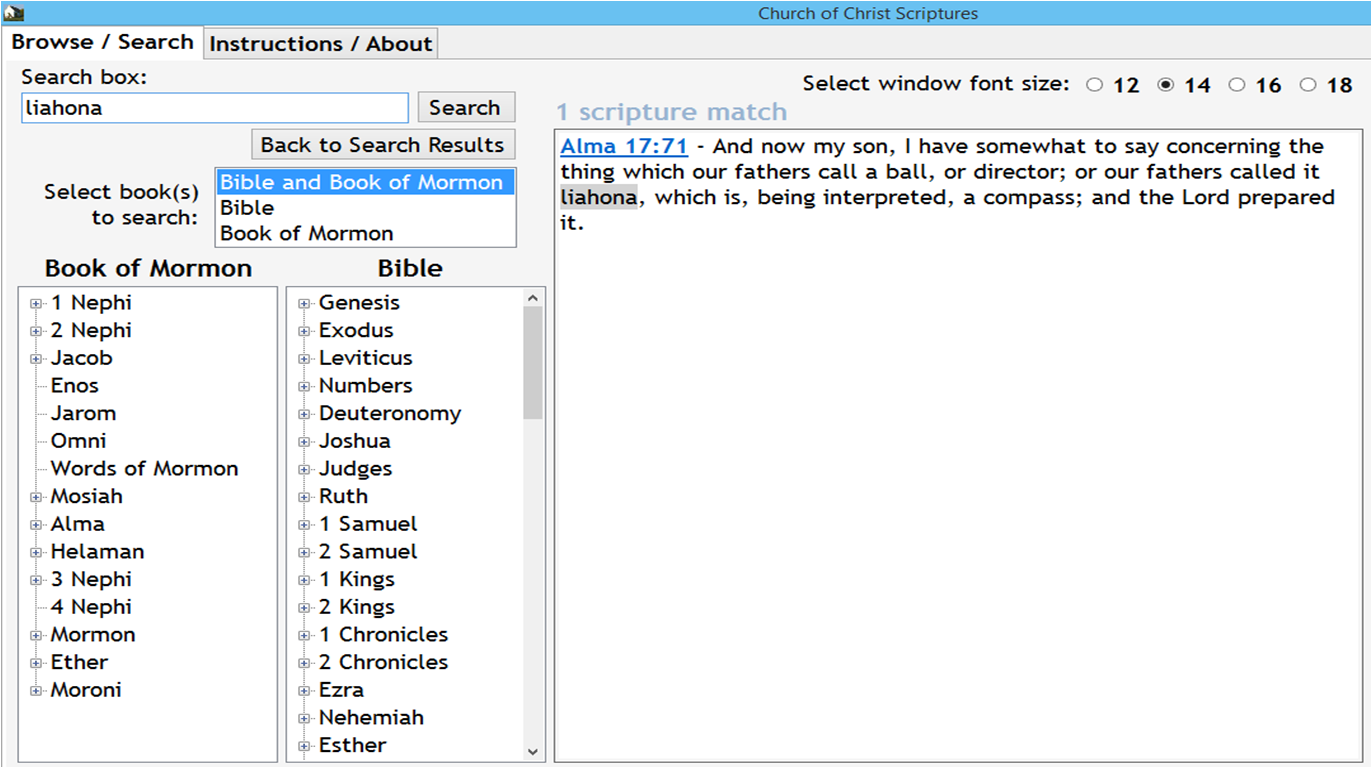Expand the Alma tree node

click(x=37, y=525)
